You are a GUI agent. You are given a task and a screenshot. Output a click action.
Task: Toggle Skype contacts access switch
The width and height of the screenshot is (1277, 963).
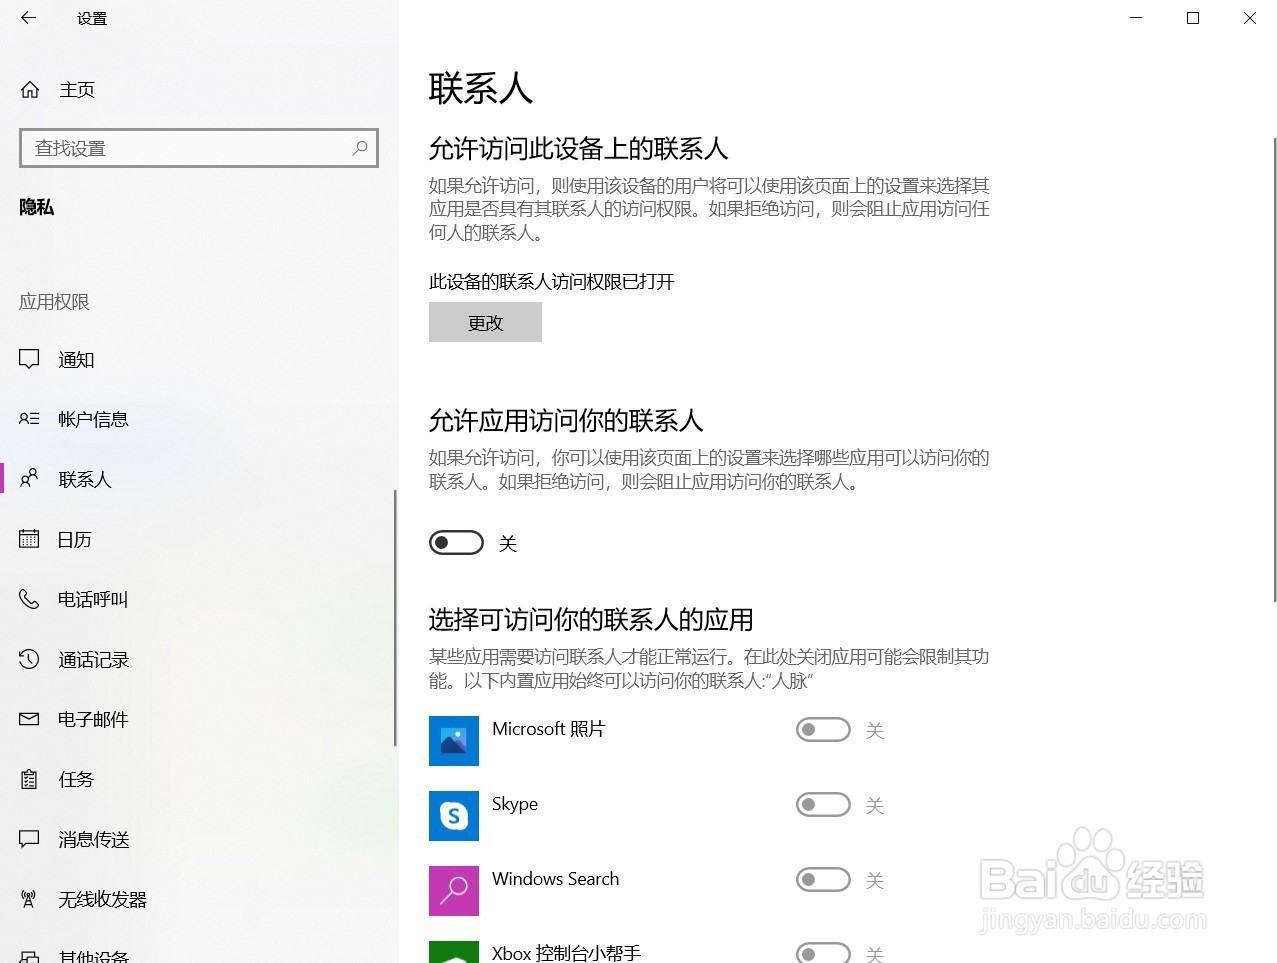pyautogui.click(x=823, y=805)
